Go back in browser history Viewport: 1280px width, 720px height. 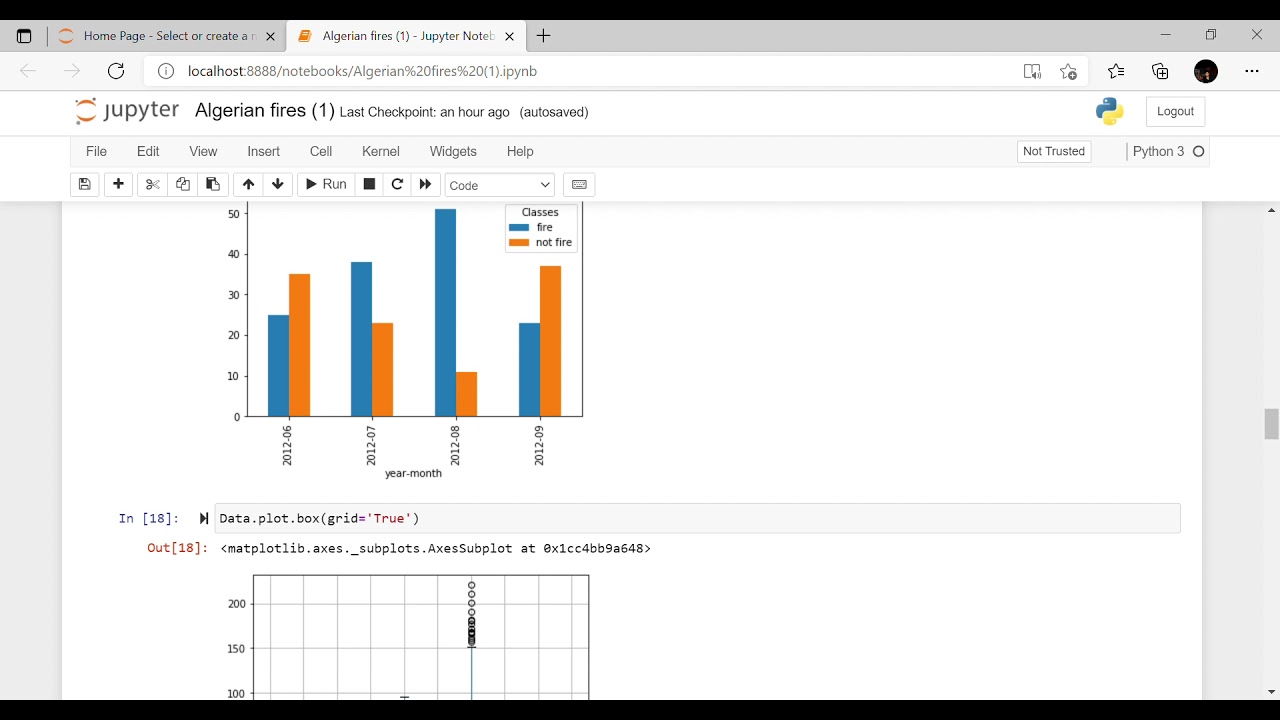click(28, 71)
